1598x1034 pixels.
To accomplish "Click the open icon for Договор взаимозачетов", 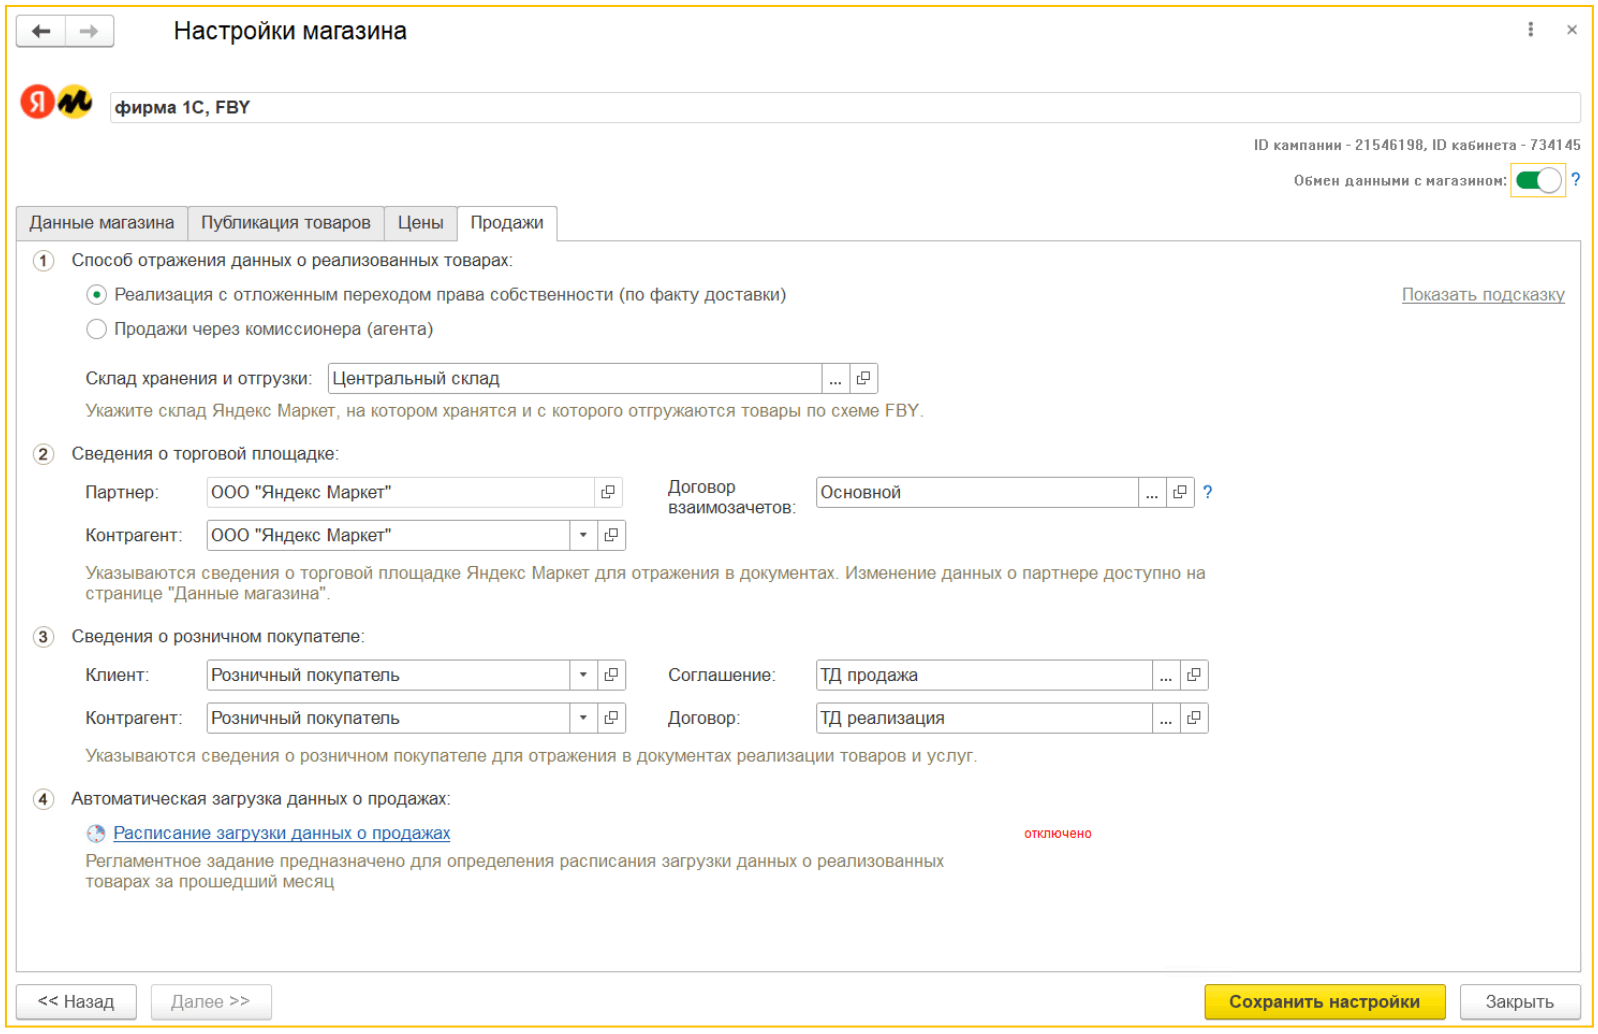I will (x=1180, y=492).
